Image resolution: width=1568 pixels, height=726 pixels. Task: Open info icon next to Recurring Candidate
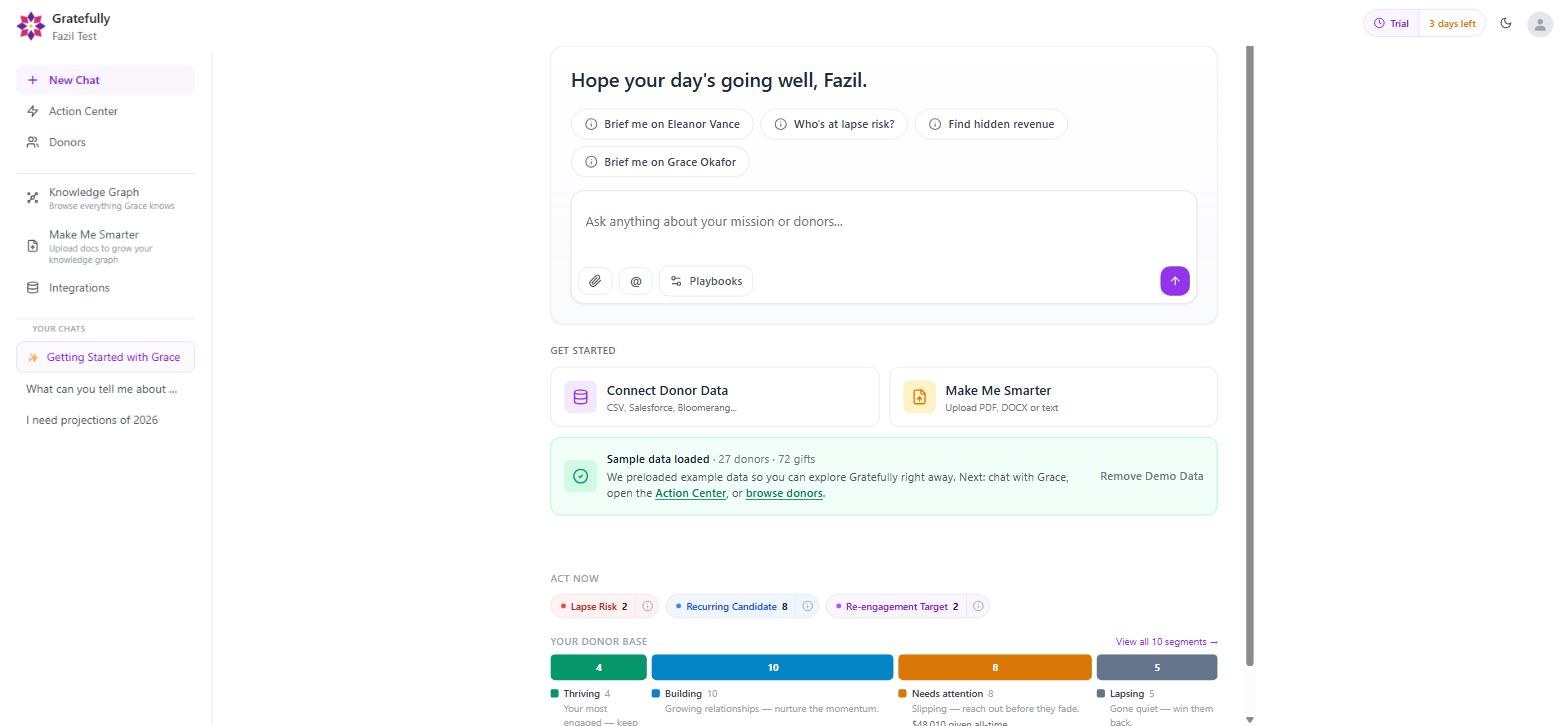point(807,606)
